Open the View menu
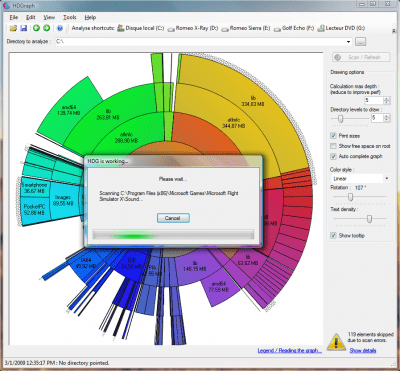This screenshot has height=371, width=400. pos(49,17)
